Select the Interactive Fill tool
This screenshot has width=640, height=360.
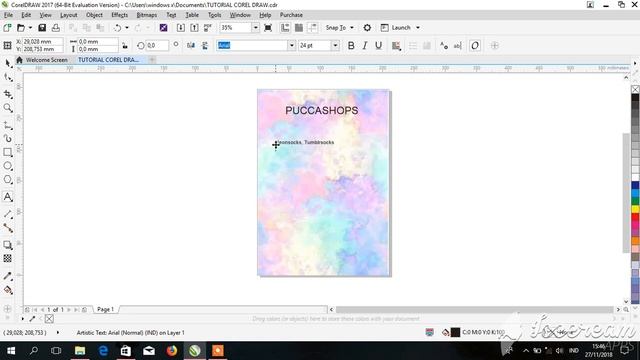(8, 290)
